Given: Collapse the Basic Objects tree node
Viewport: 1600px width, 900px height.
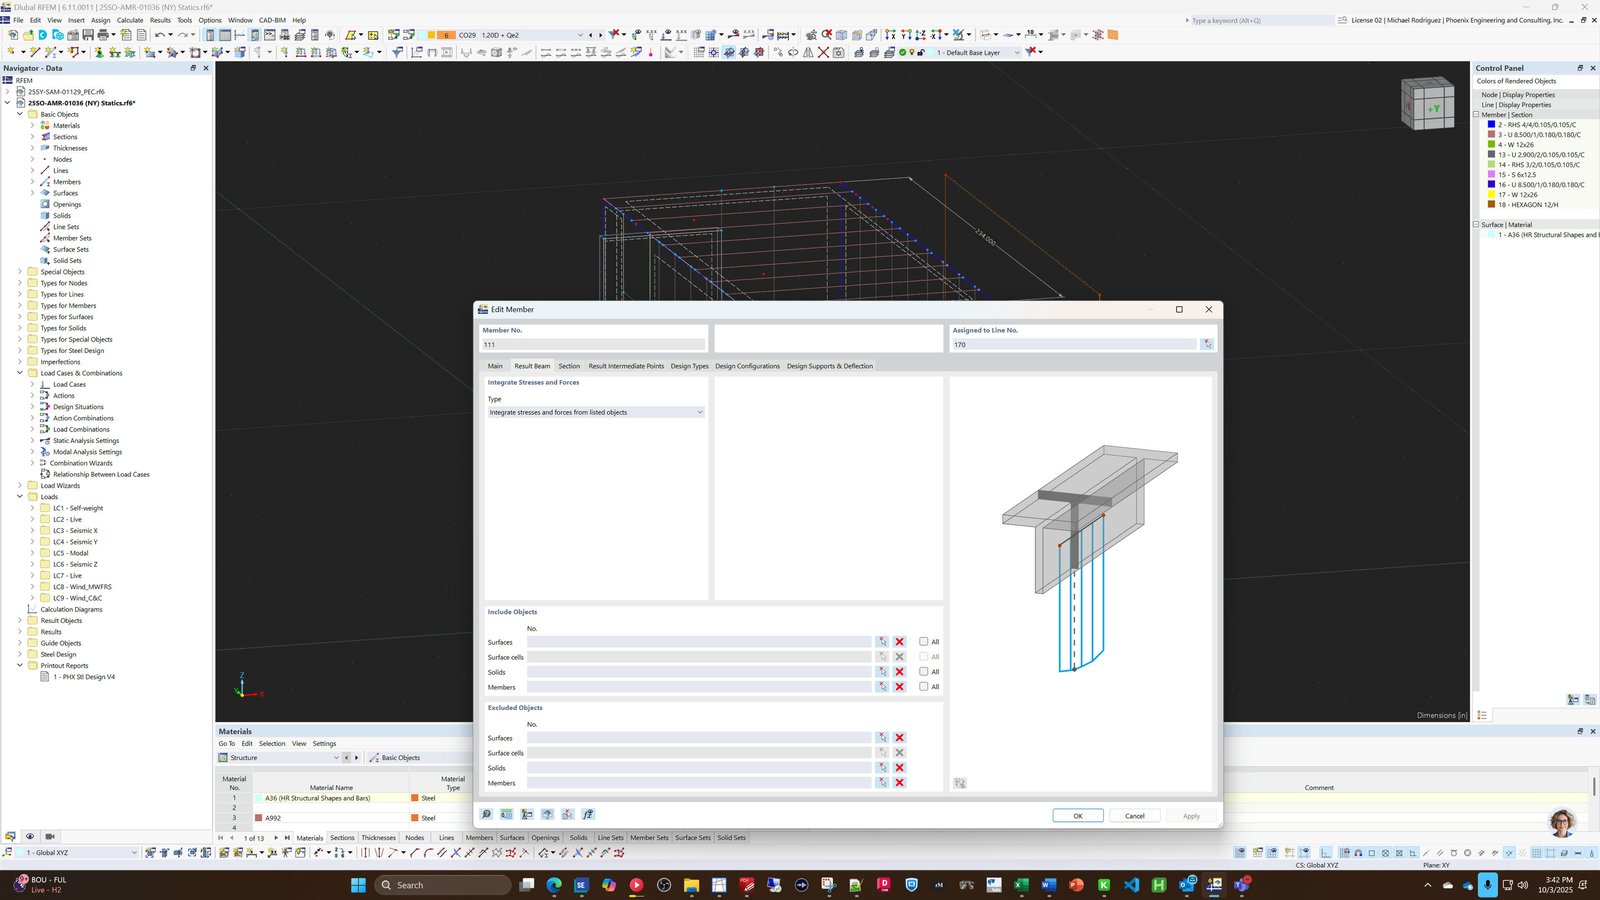Looking at the screenshot, I should (19, 114).
